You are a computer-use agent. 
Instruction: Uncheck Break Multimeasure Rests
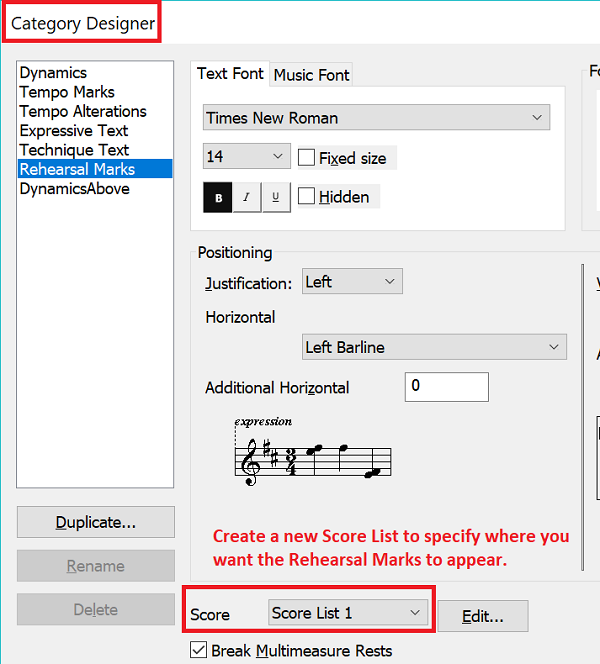point(198,651)
